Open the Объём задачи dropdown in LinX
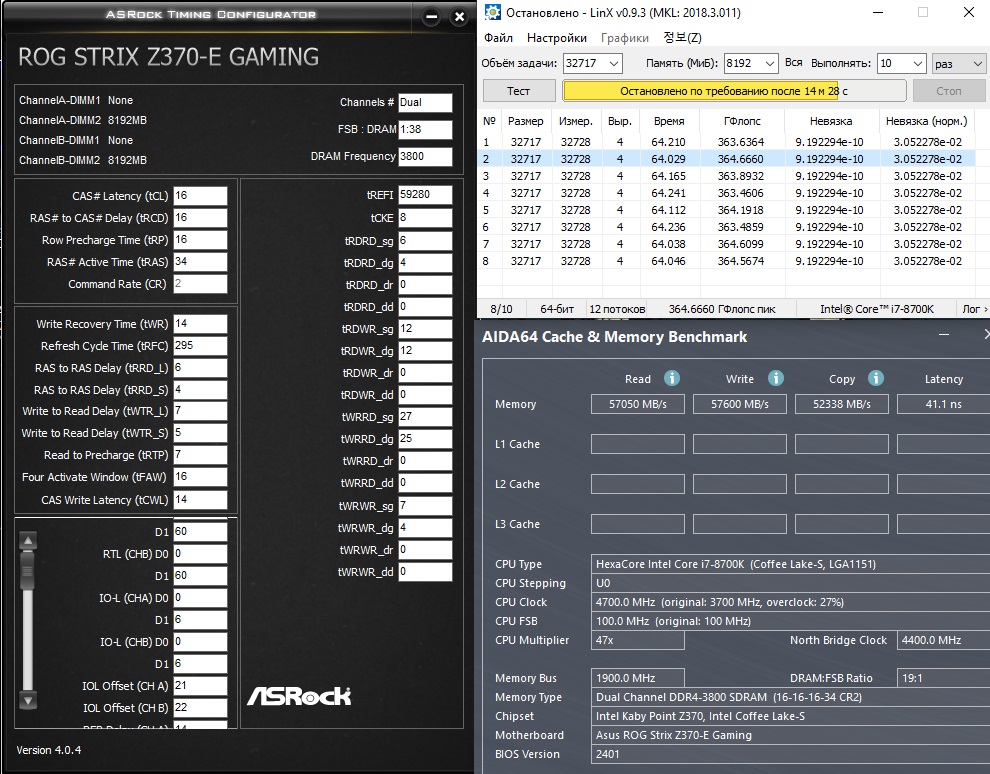 613,63
